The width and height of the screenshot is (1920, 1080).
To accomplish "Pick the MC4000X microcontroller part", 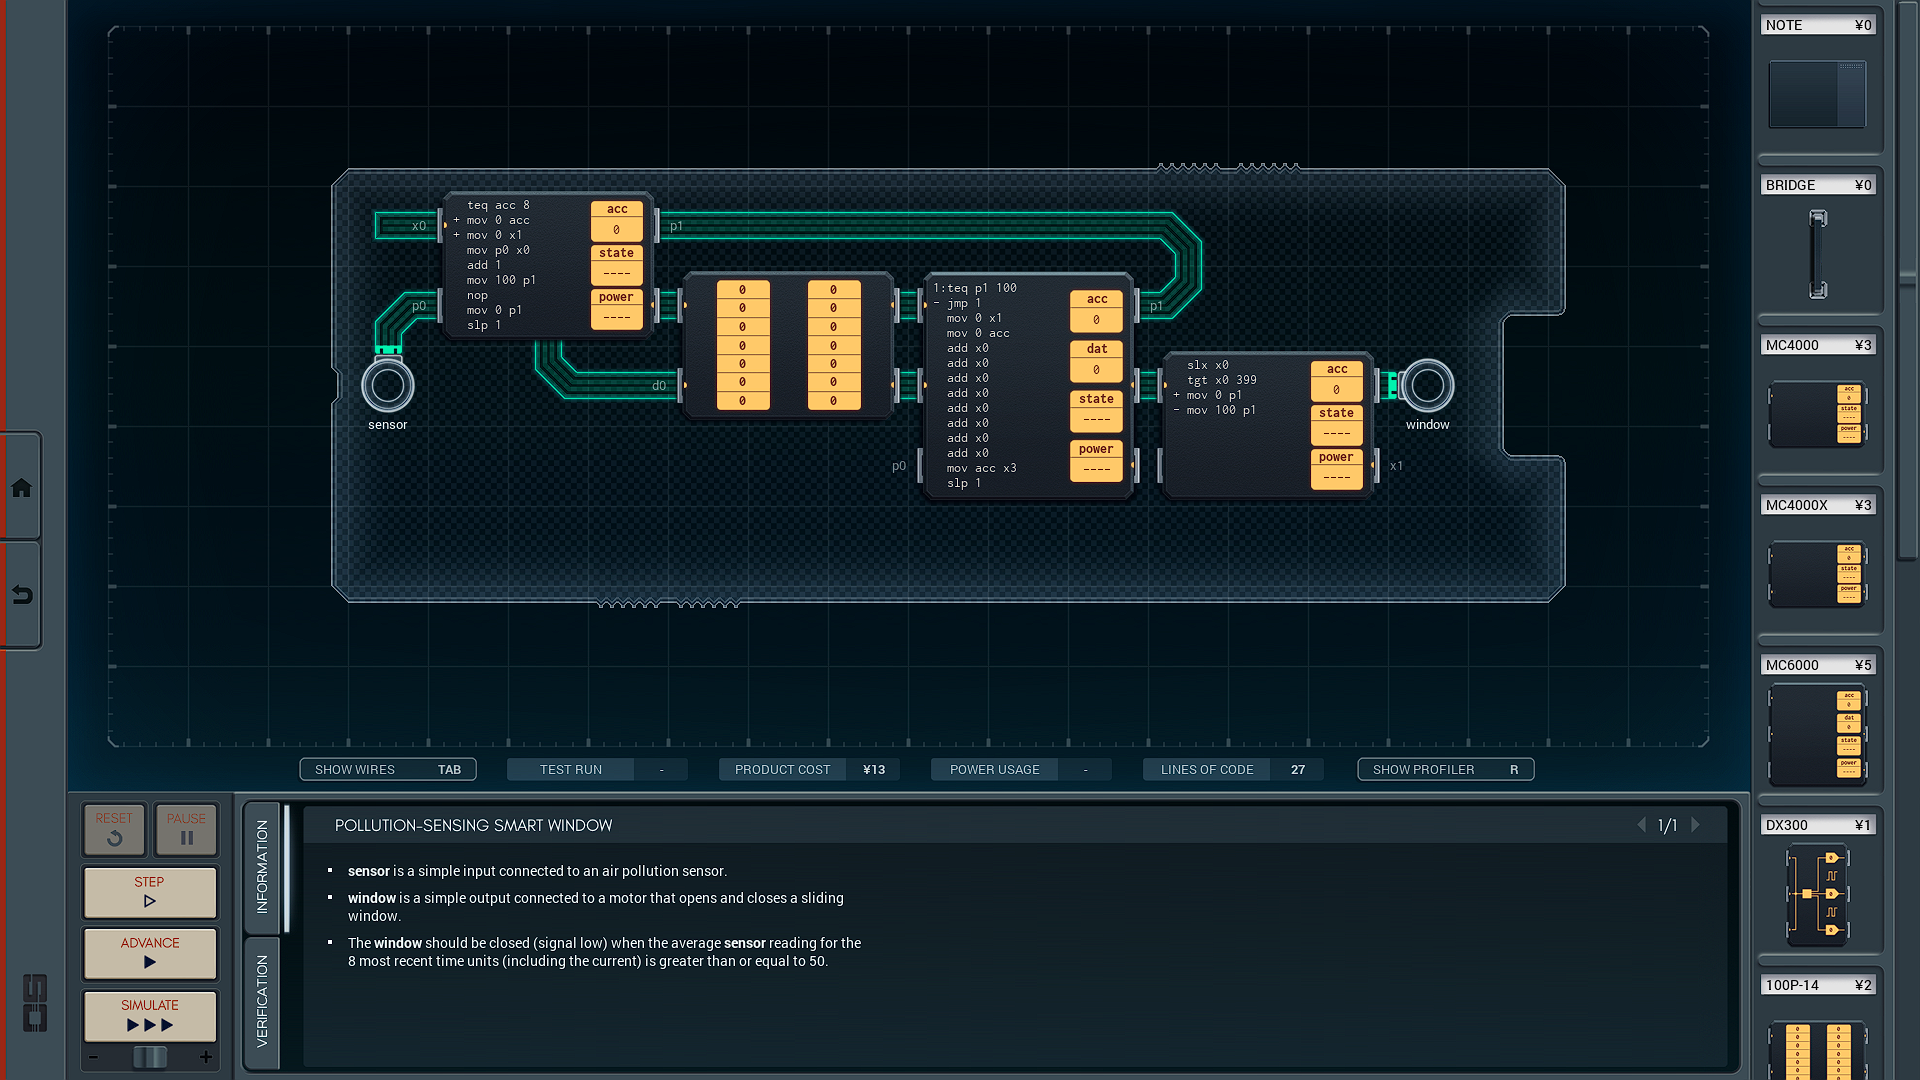I will coord(1817,574).
